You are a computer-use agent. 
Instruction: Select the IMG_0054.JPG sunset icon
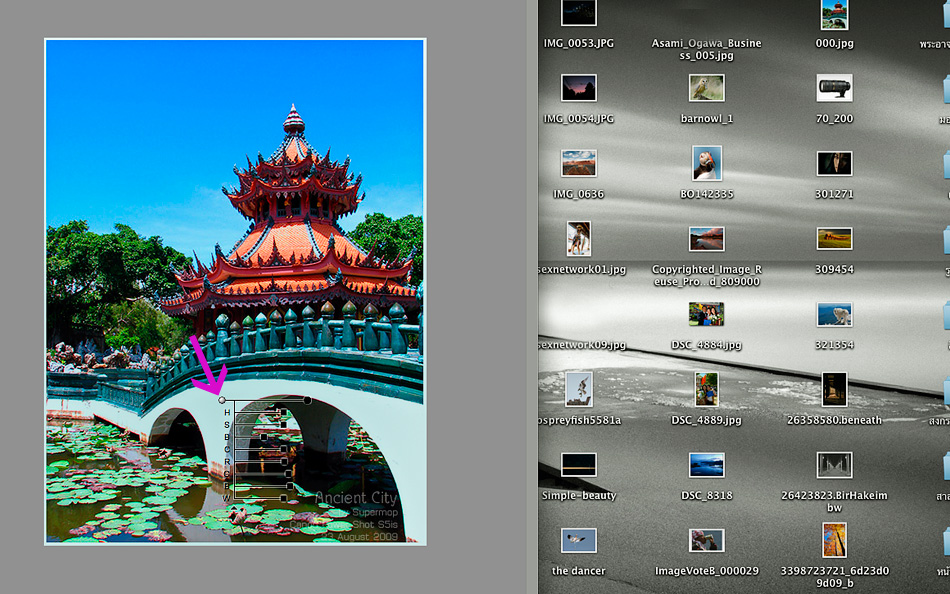[x=579, y=88]
